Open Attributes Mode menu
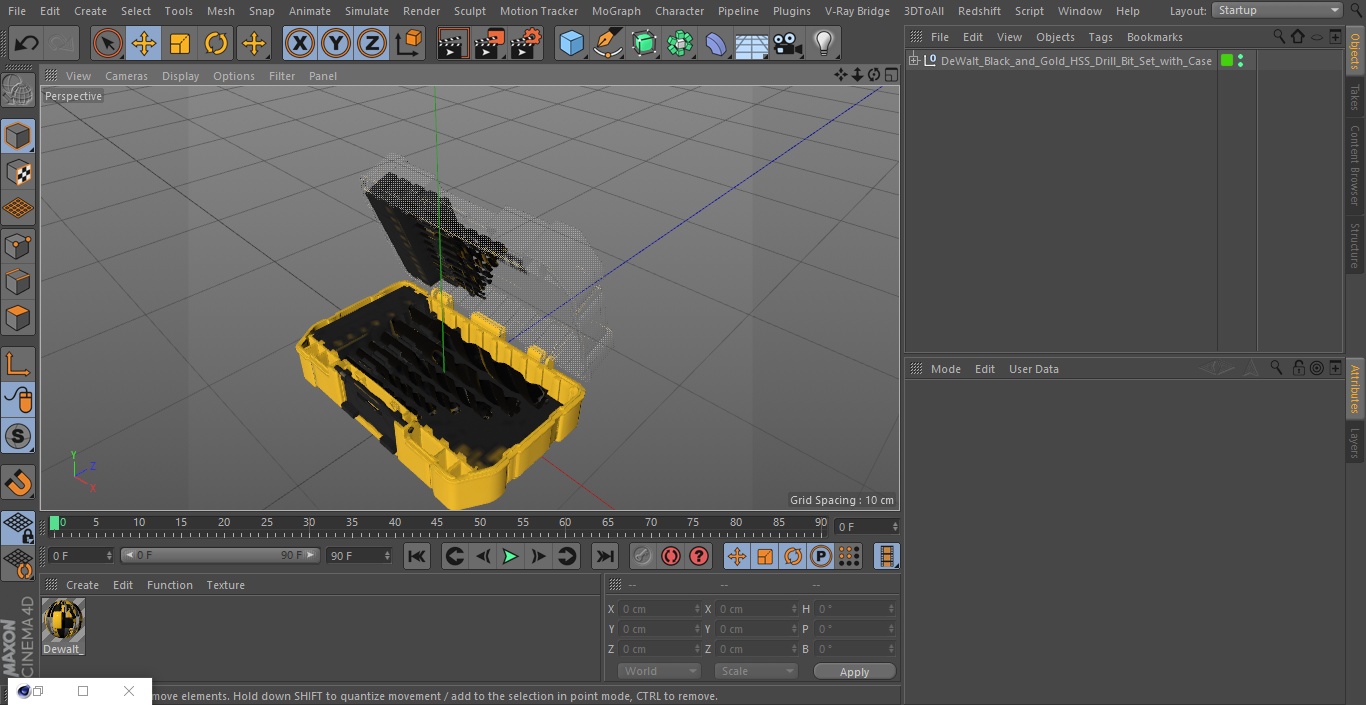1366x705 pixels. tap(945, 369)
